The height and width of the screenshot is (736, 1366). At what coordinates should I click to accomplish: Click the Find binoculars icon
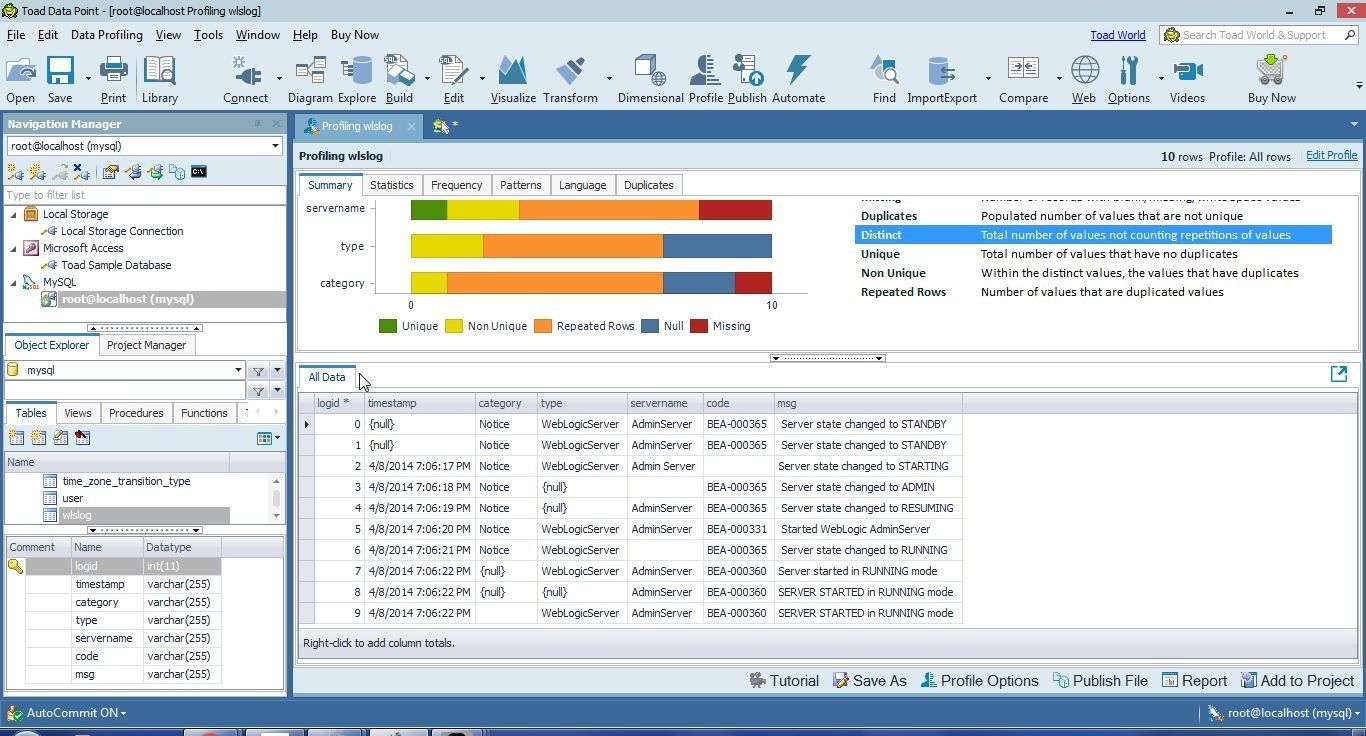(x=884, y=80)
